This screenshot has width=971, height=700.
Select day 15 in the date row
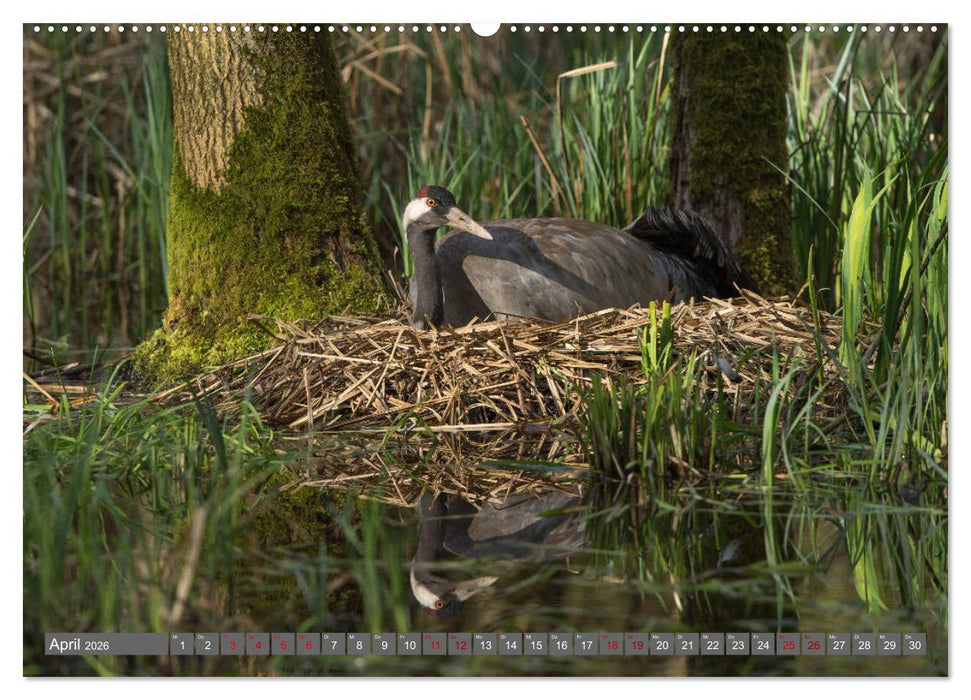point(535,644)
